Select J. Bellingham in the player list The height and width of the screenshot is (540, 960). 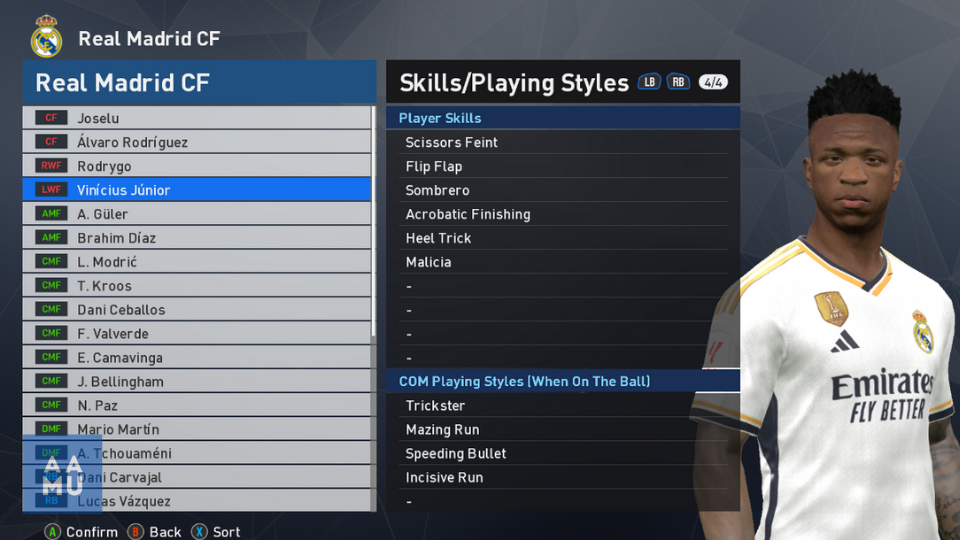(197, 381)
